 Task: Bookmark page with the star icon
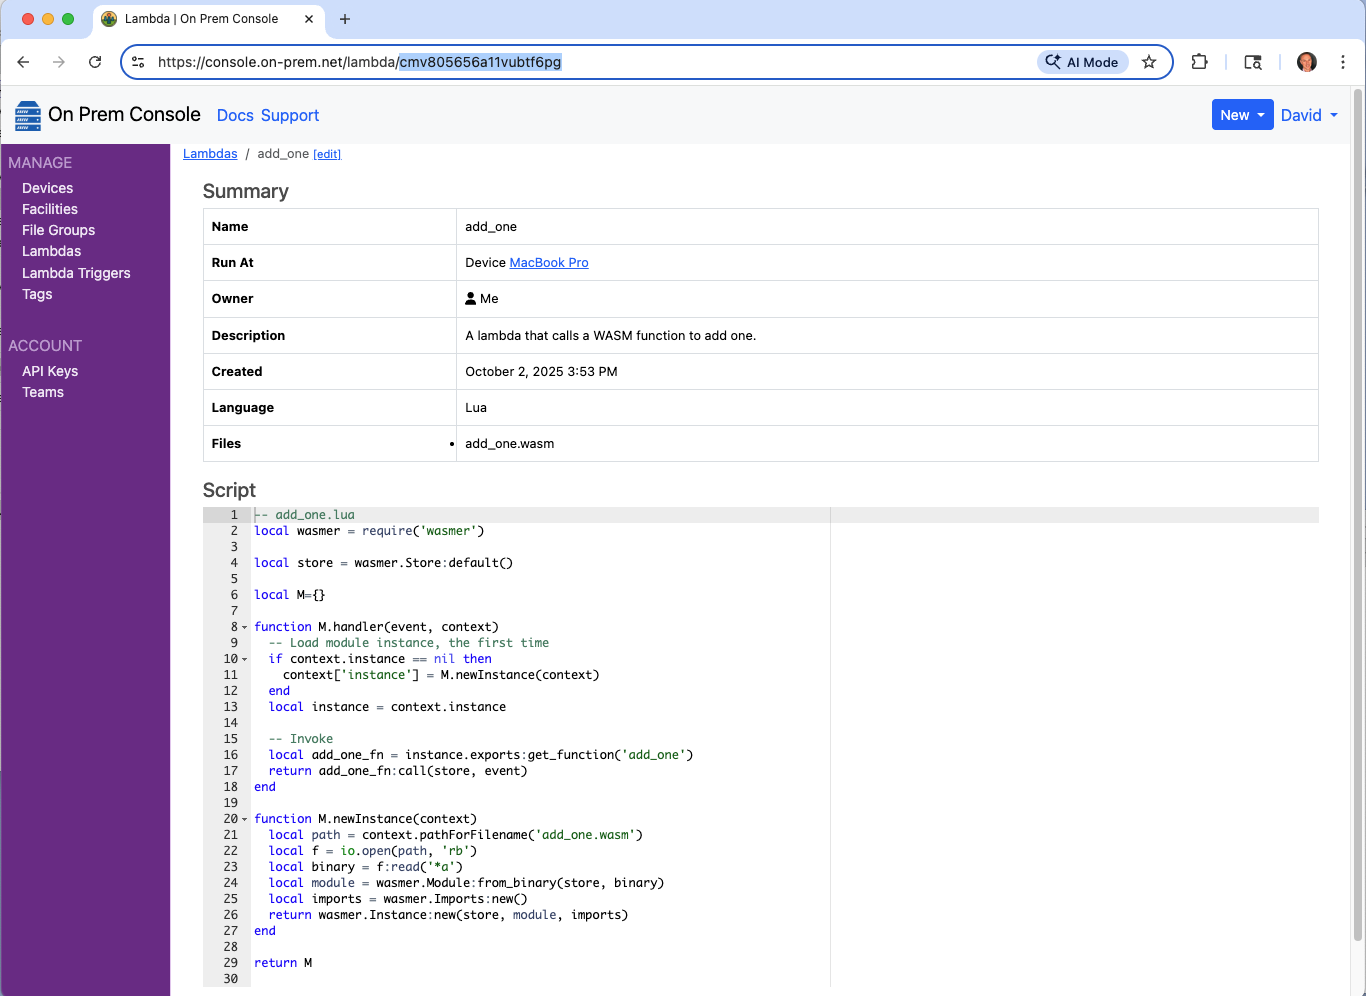pyautogui.click(x=1149, y=62)
